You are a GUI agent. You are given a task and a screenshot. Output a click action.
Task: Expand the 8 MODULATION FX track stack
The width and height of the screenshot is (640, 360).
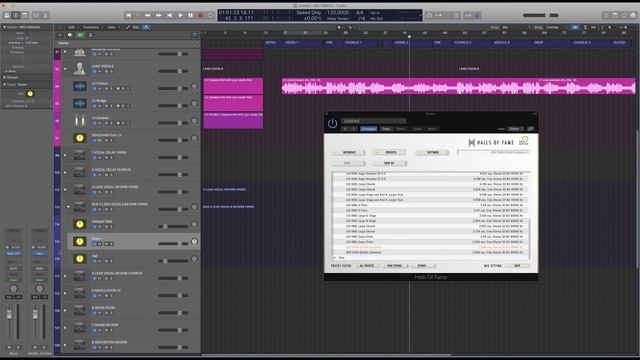[65, 293]
